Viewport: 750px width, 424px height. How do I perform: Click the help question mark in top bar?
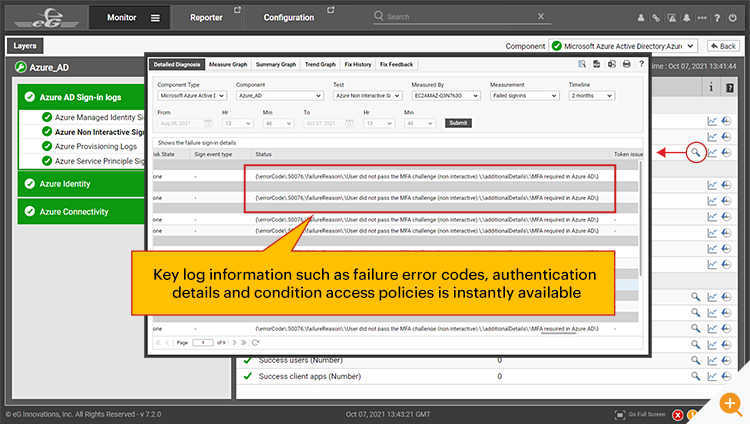click(x=717, y=18)
